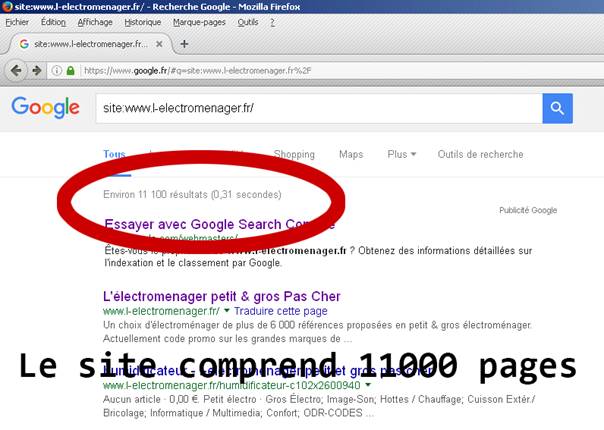
Task: Switch to the Shopping results tab
Action: pos(294,155)
